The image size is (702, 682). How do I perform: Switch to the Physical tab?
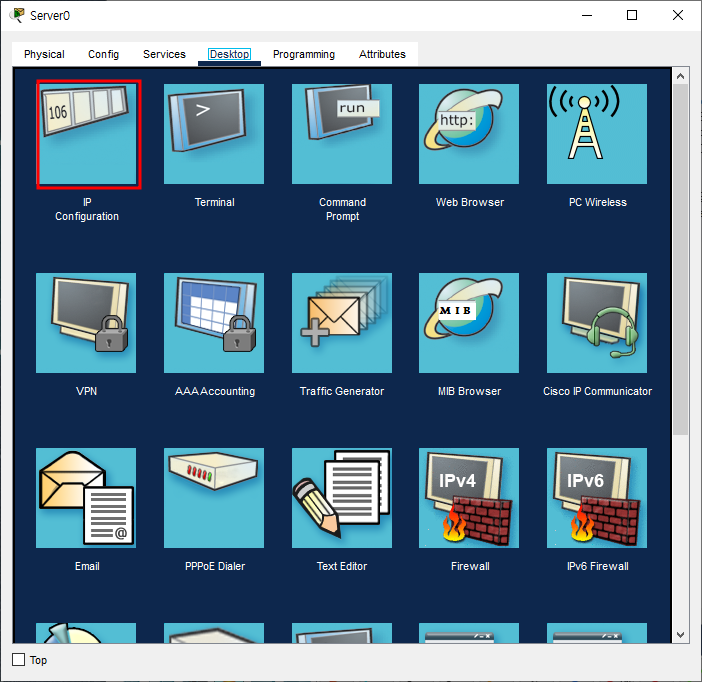44,54
